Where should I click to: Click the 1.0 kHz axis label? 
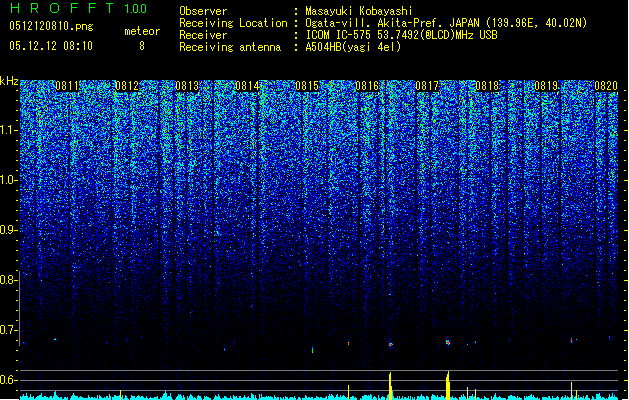[9, 180]
